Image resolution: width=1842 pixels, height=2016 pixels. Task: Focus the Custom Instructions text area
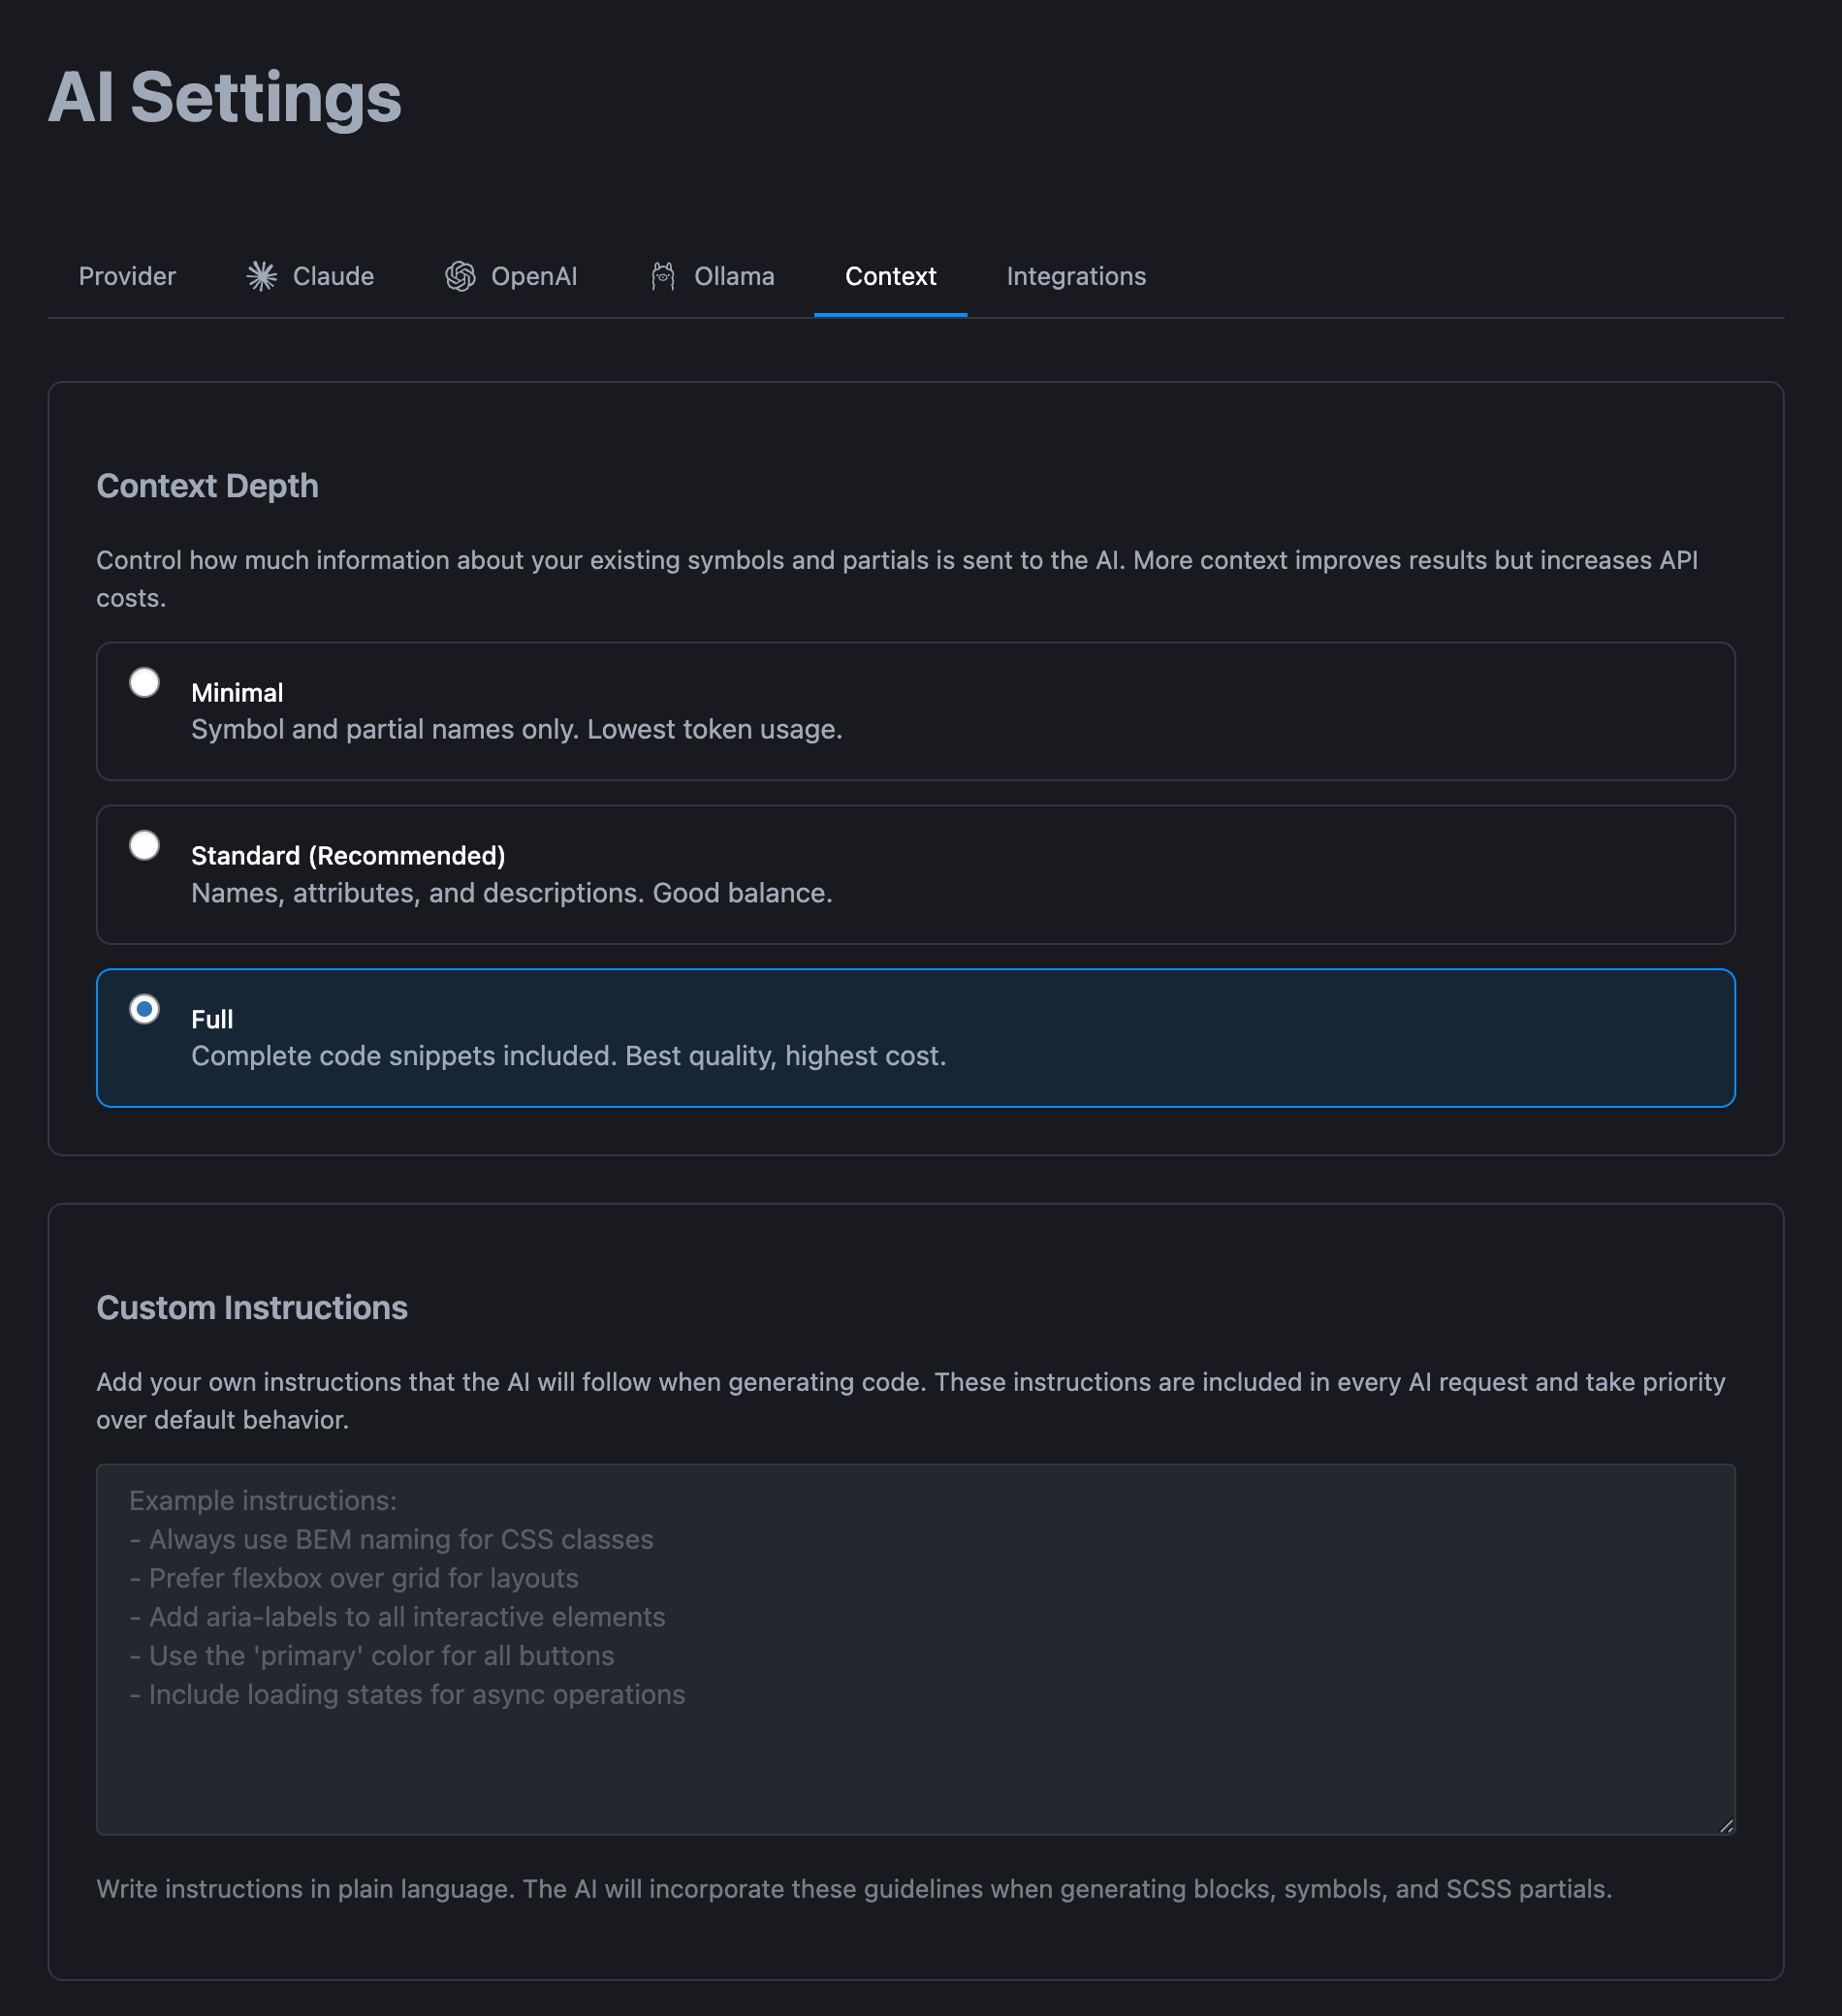click(x=915, y=1650)
